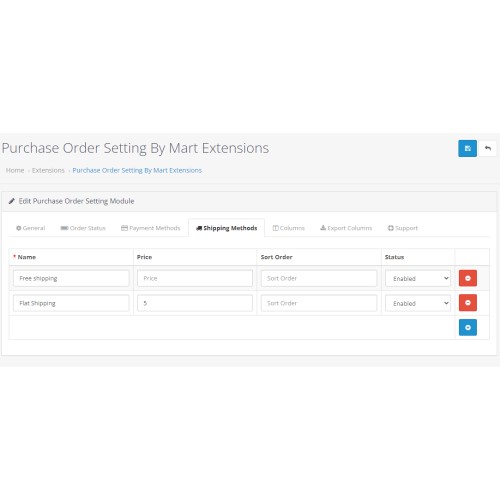Add a new shipping method row
Screen dimensions: 500x500
pyautogui.click(x=468, y=327)
